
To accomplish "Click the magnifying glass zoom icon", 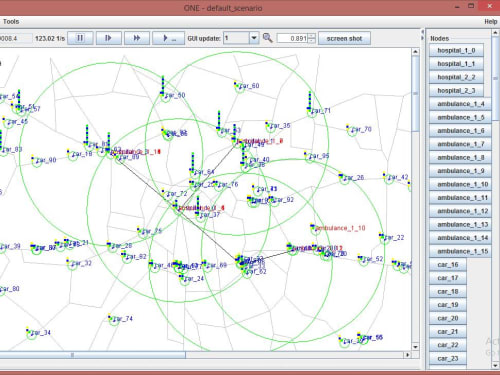I will click(267, 38).
